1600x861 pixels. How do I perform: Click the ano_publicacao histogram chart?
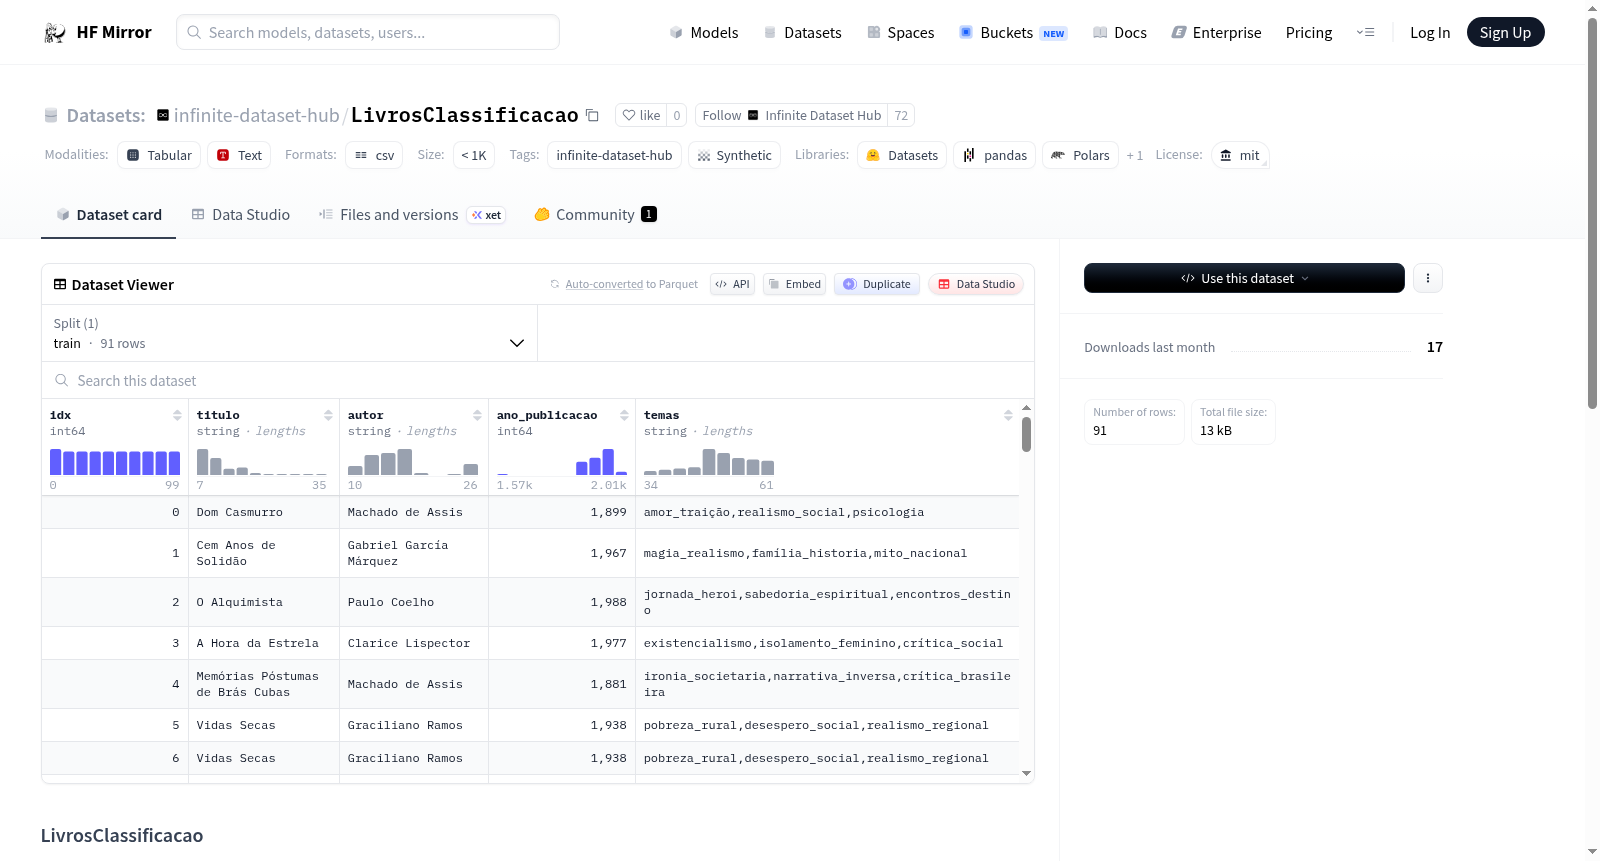562,462
